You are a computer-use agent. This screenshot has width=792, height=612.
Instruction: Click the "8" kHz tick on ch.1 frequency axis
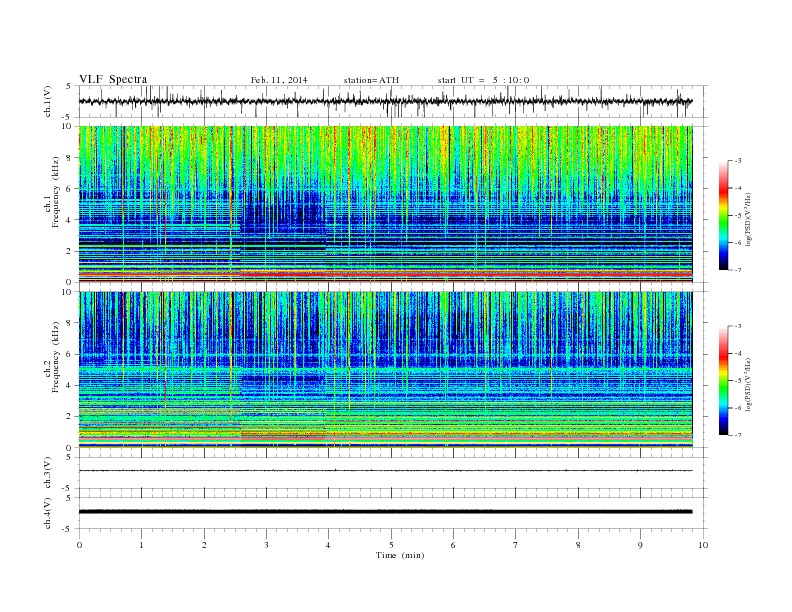(x=70, y=158)
